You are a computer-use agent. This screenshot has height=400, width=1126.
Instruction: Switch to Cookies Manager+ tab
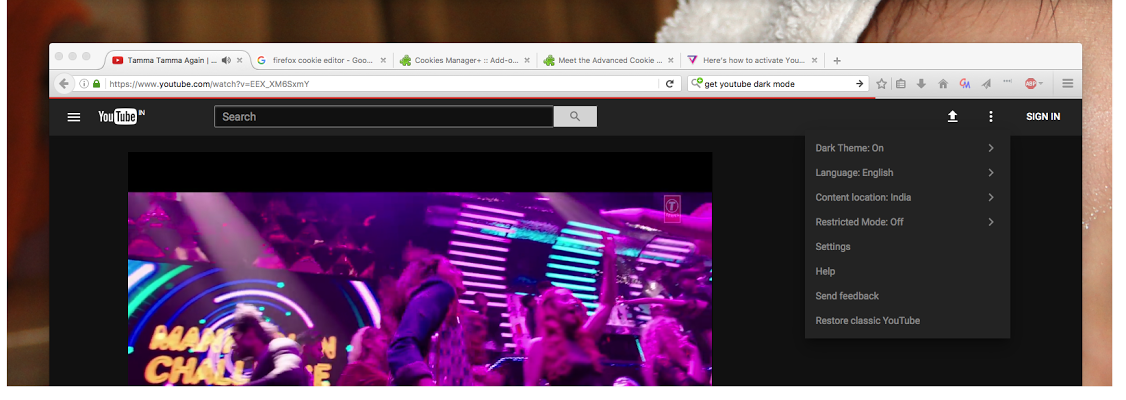pos(466,60)
